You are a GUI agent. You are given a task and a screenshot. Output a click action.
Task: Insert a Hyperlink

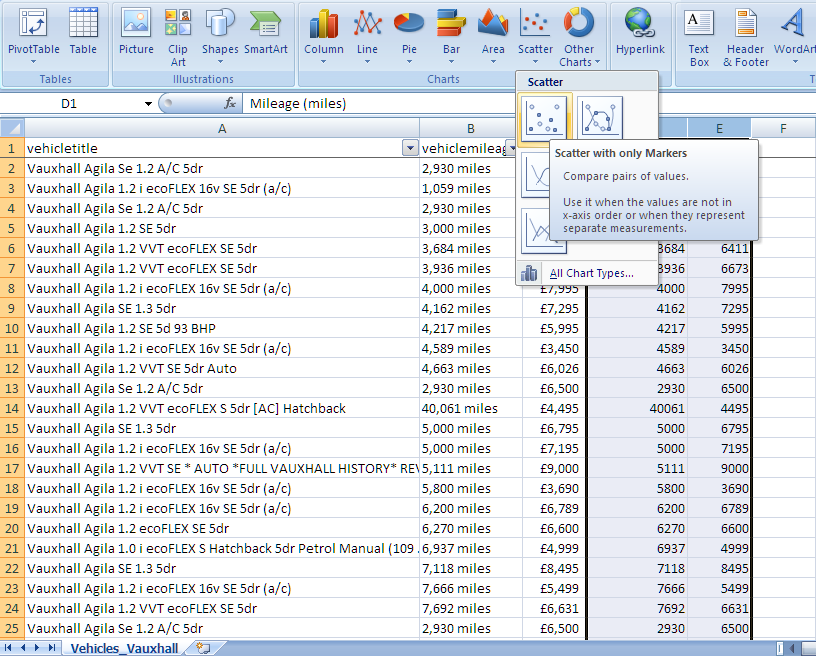tap(639, 34)
